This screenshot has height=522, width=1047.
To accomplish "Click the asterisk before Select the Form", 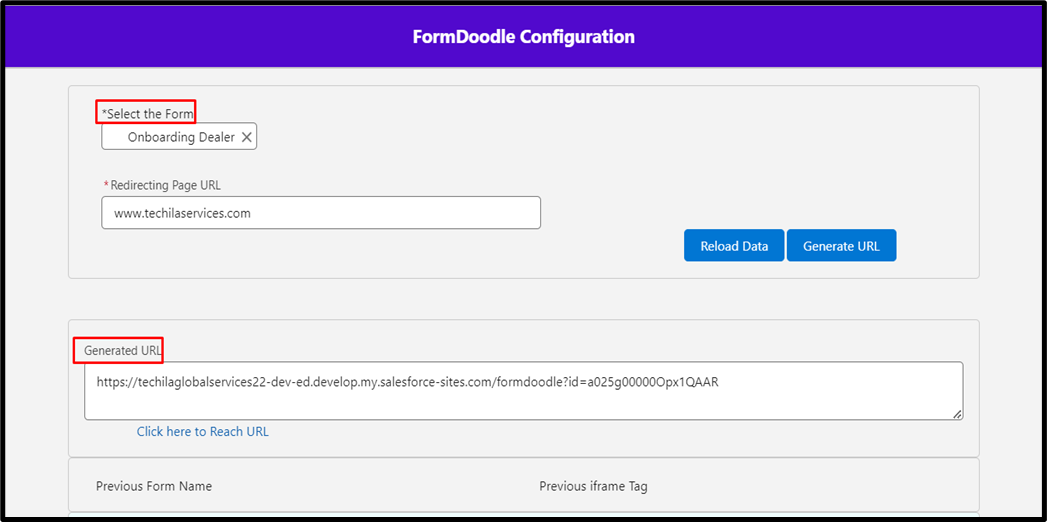I will pos(104,113).
